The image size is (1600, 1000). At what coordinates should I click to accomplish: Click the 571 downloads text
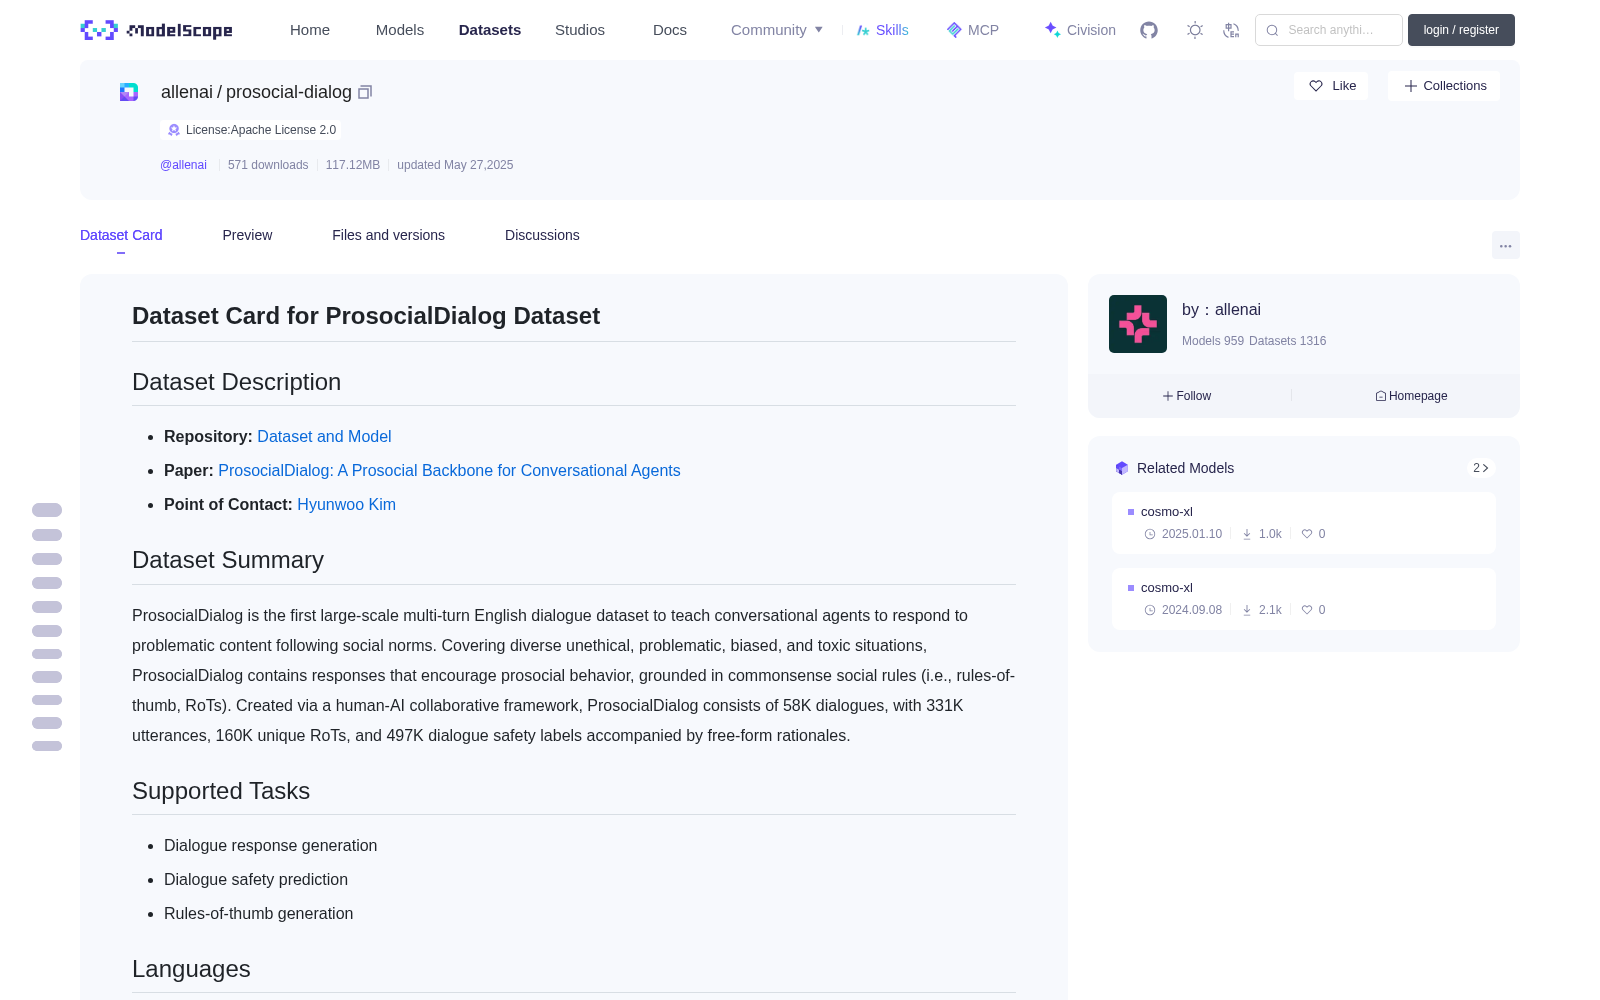268,165
